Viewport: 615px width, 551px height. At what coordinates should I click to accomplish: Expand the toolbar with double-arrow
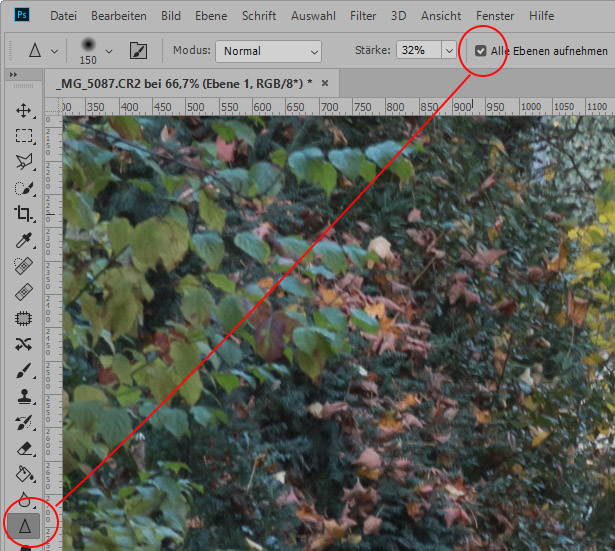pyautogui.click(x=14, y=76)
